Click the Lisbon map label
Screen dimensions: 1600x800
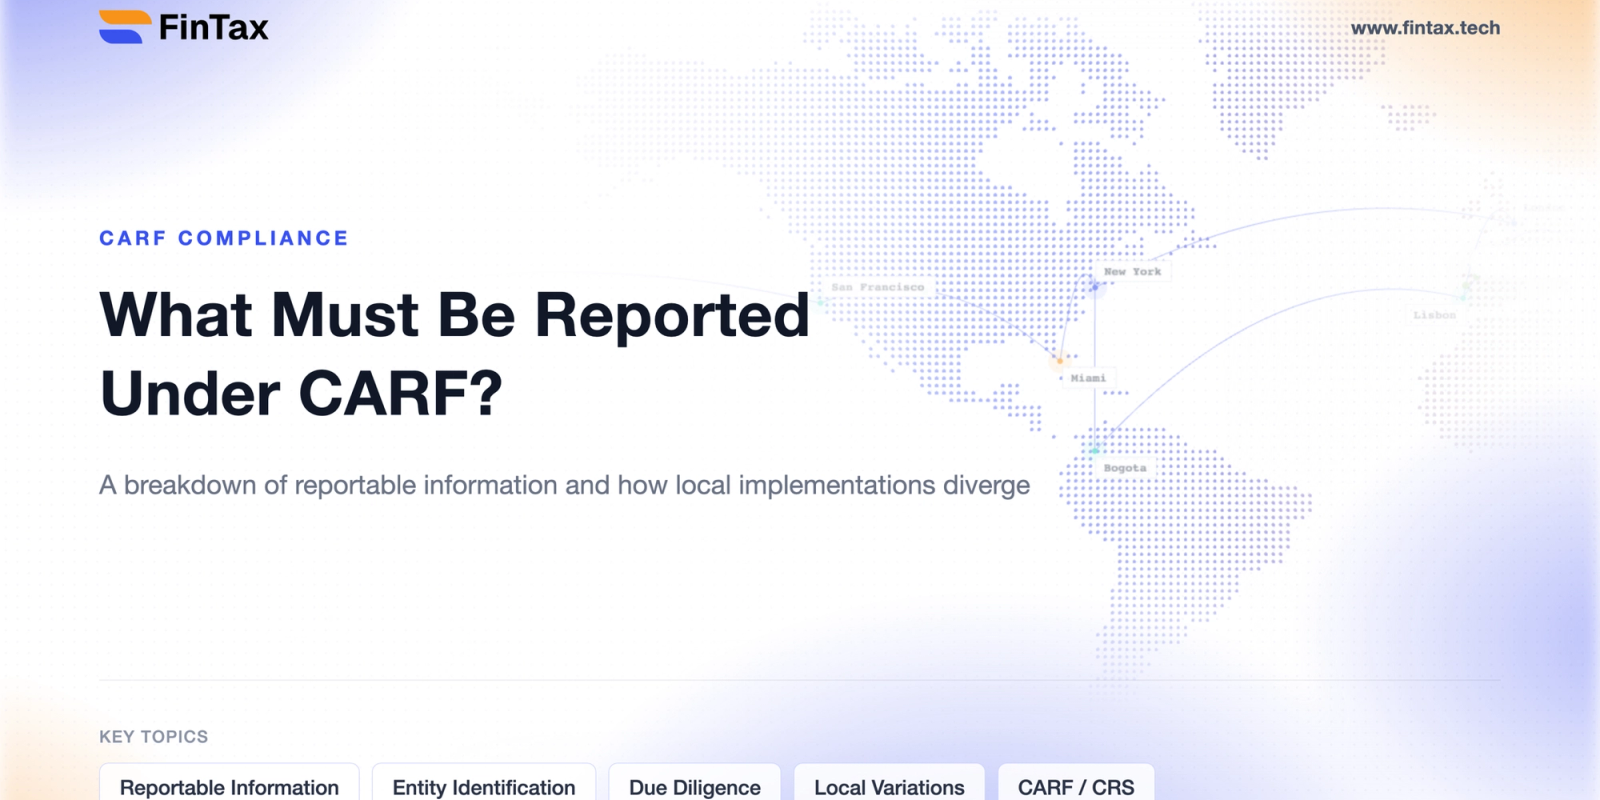point(1434,315)
